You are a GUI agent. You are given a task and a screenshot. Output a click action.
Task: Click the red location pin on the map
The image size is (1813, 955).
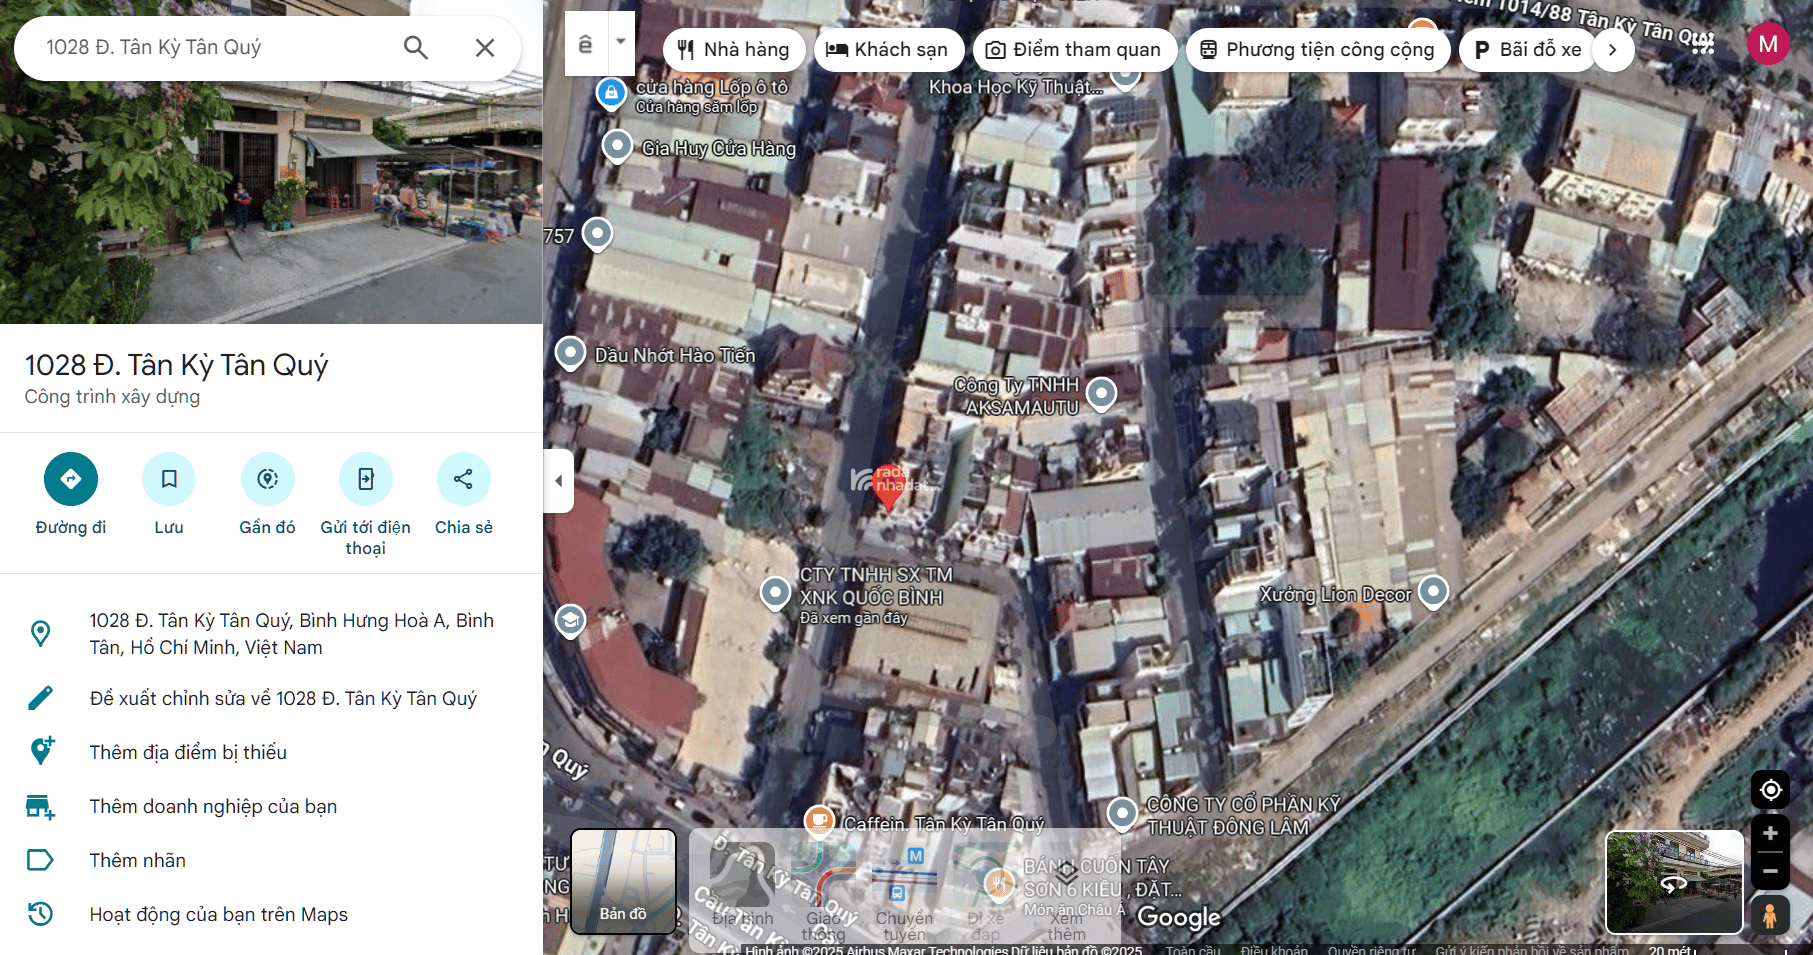point(888,487)
